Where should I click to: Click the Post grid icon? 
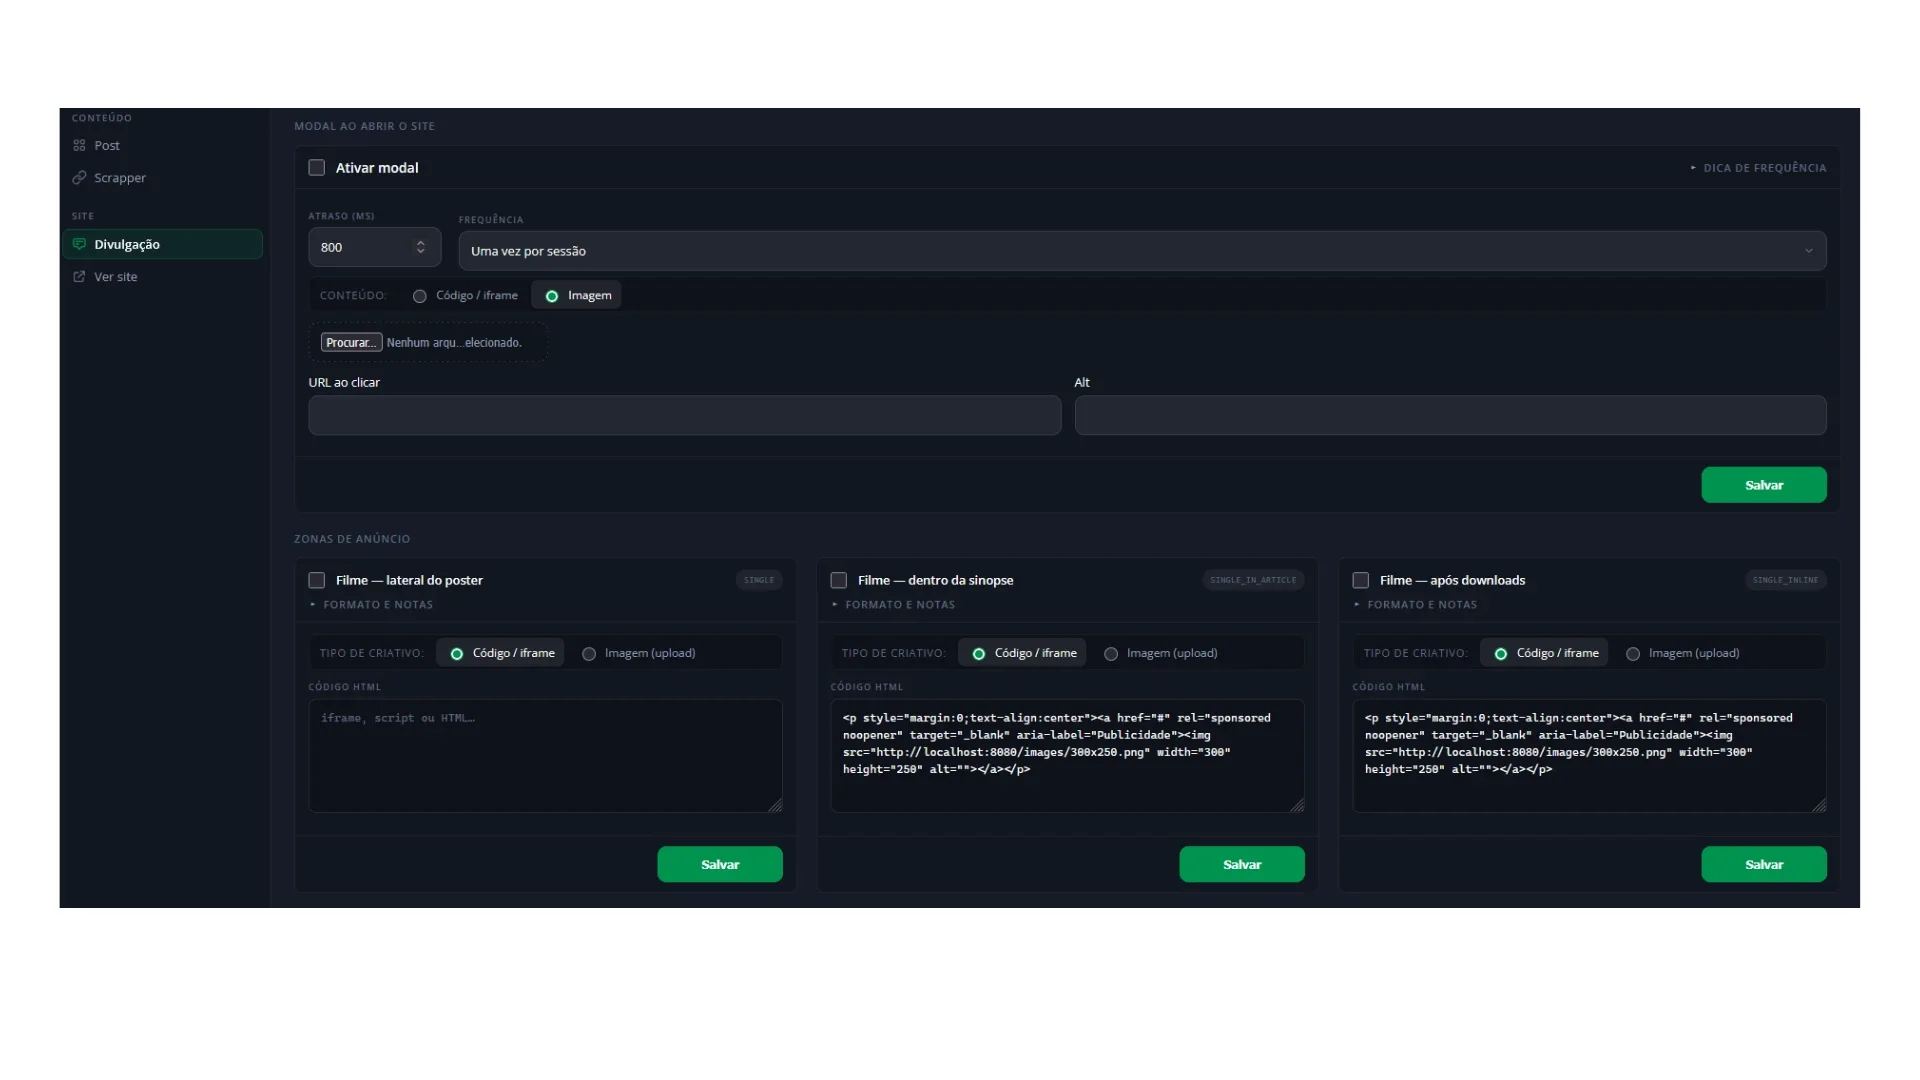(79, 145)
